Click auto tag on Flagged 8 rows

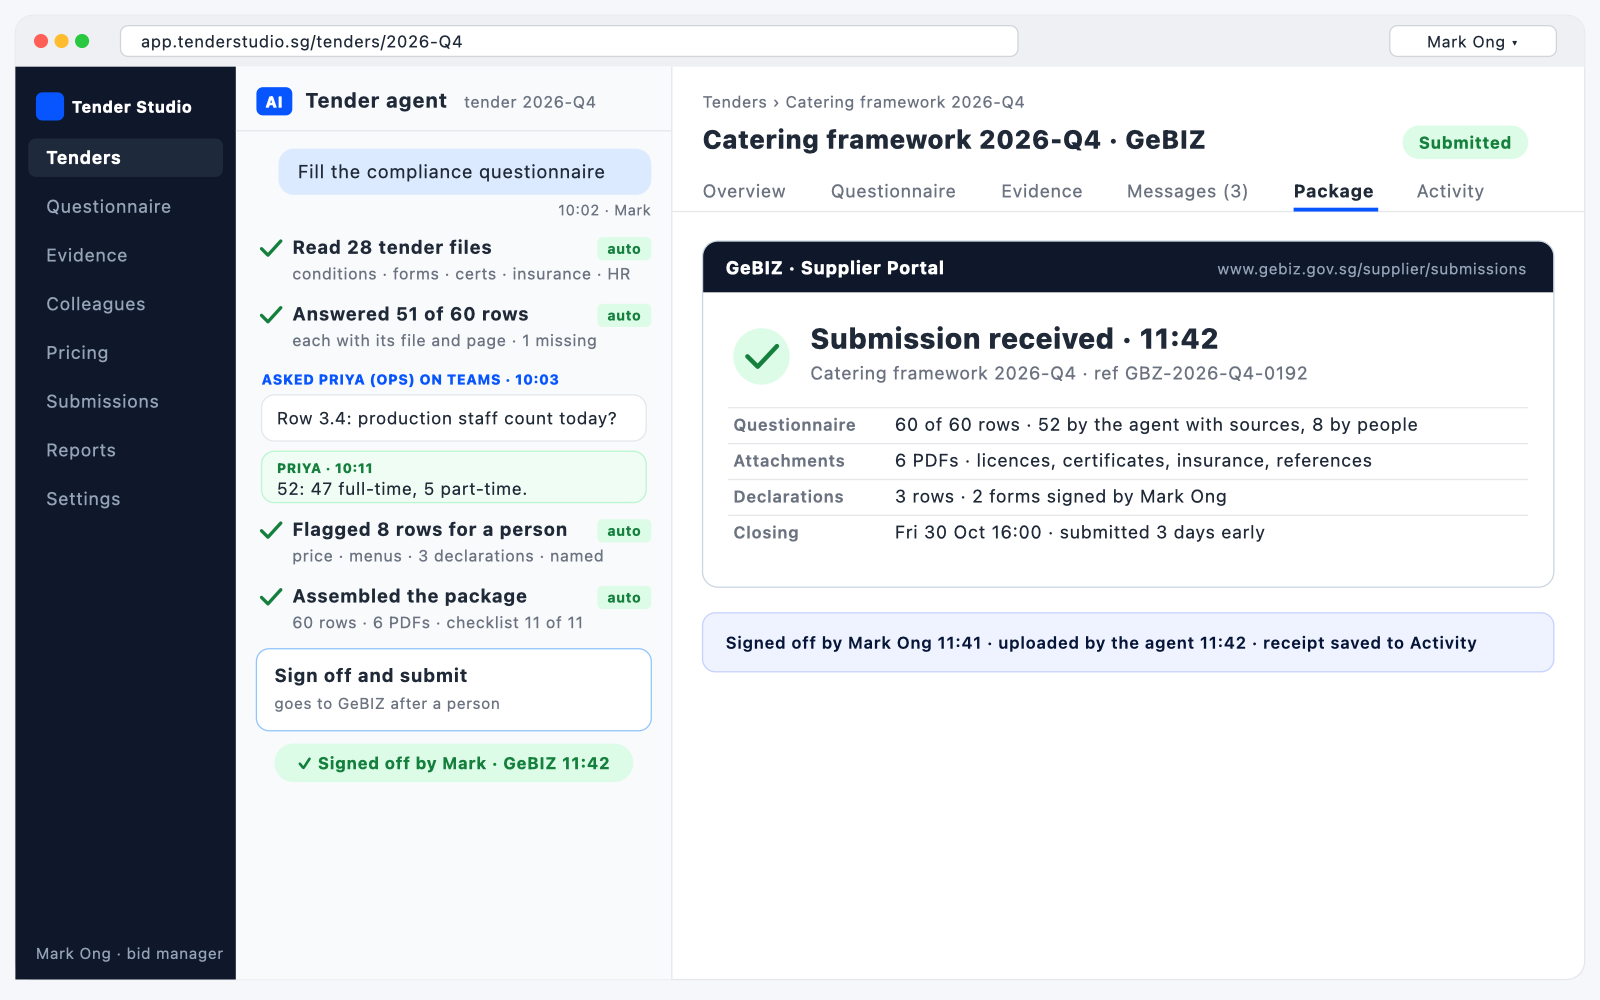coord(624,531)
